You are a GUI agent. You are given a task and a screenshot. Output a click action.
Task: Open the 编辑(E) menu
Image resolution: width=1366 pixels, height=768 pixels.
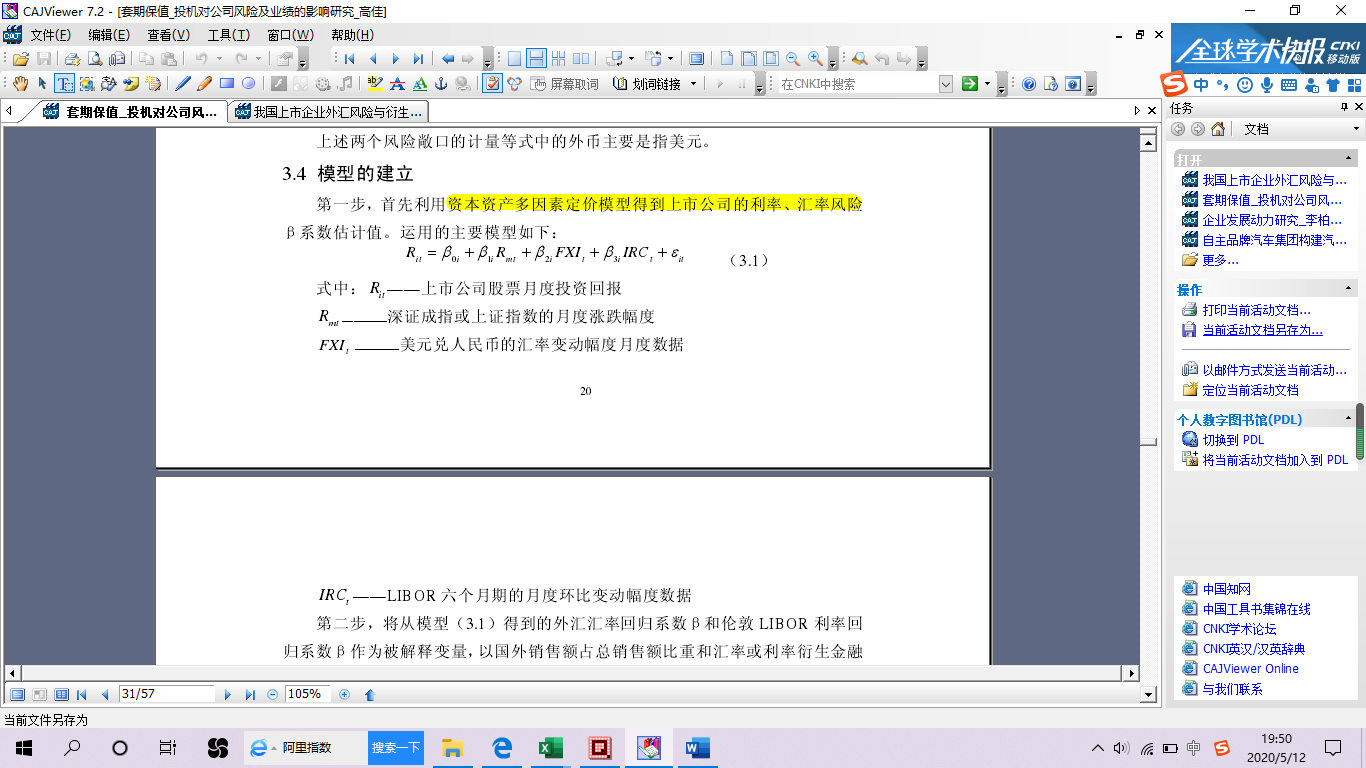click(x=108, y=34)
